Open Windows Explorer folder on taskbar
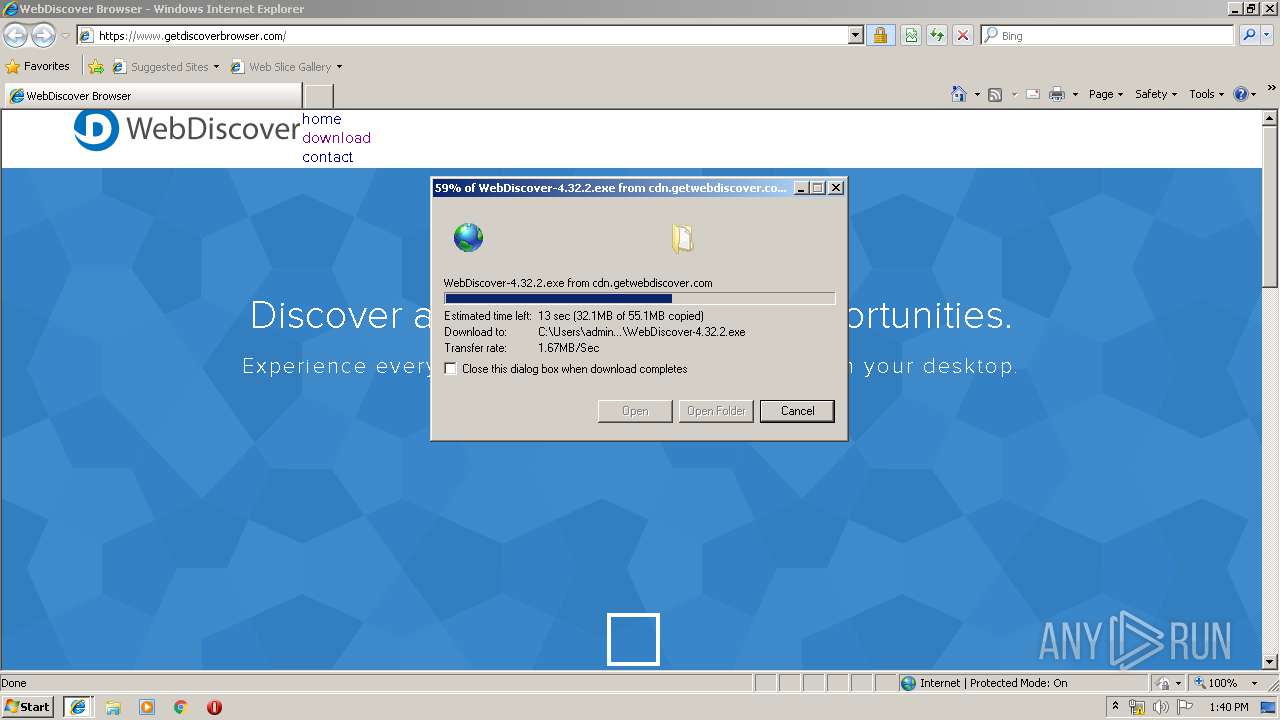1280x720 pixels. (113, 707)
